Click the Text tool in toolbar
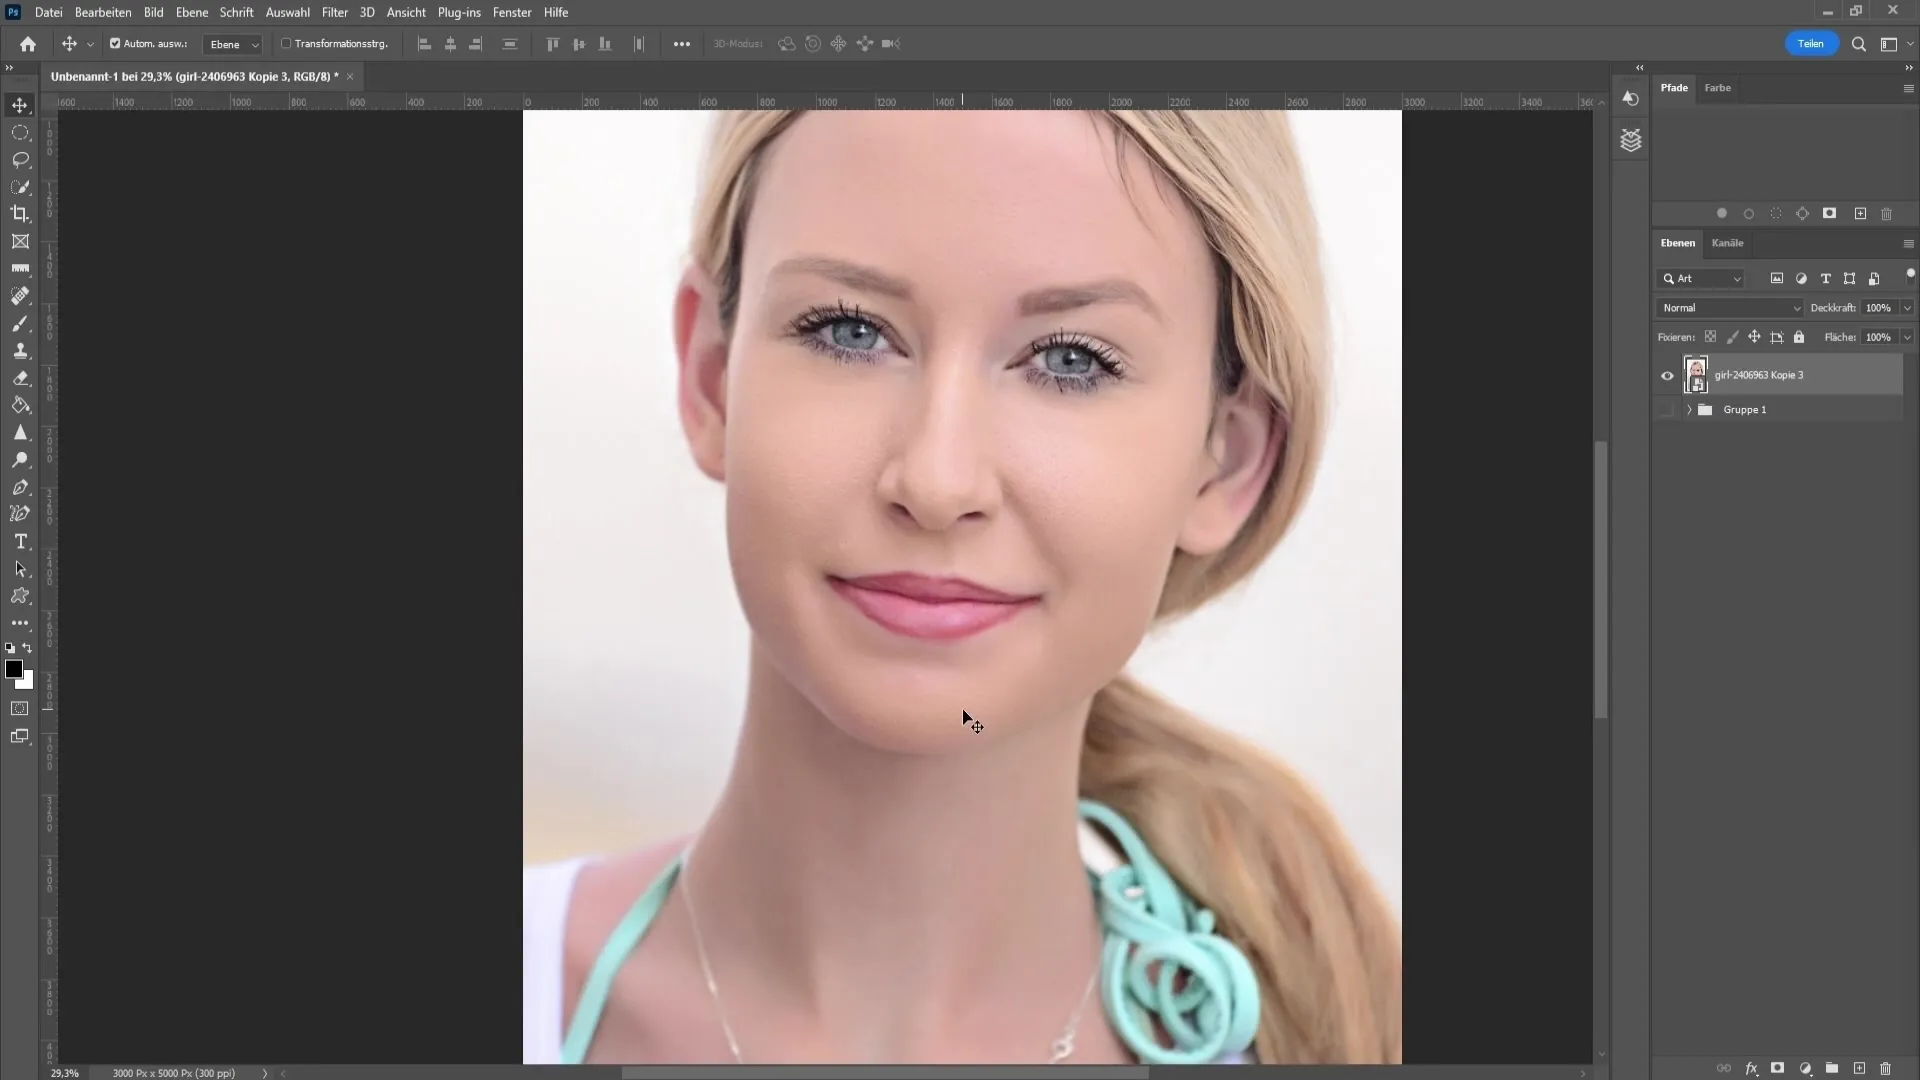1920x1080 pixels. click(20, 541)
